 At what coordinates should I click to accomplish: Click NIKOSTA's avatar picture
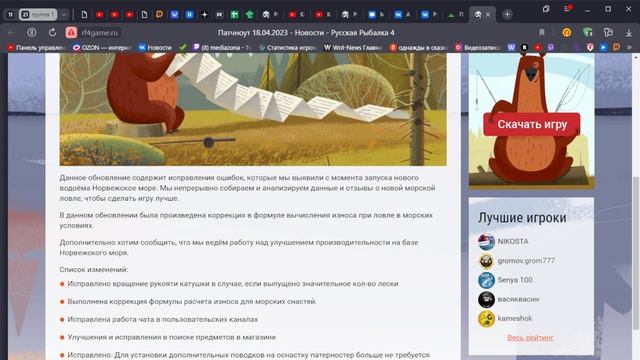click(486, 242)
